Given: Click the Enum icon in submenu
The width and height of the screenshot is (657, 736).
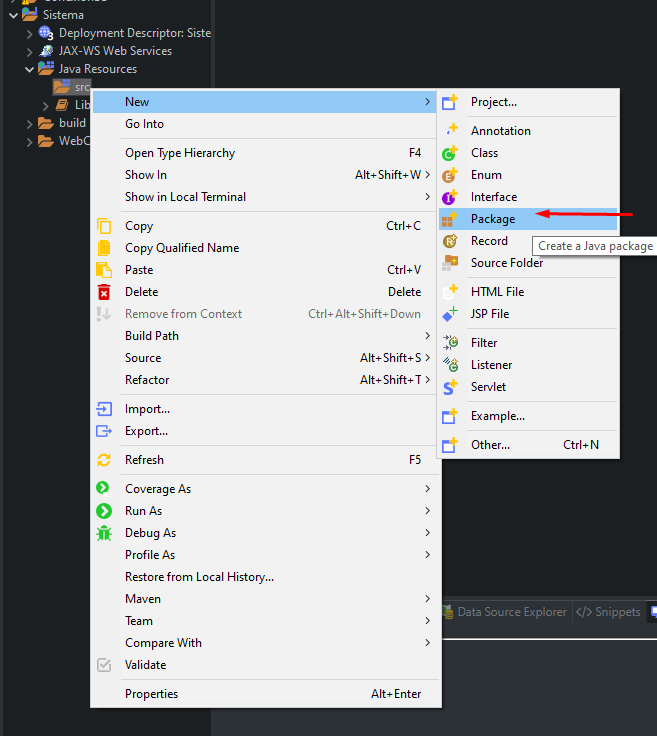Looking at the screenshot, I should click(x=450, y=175).
